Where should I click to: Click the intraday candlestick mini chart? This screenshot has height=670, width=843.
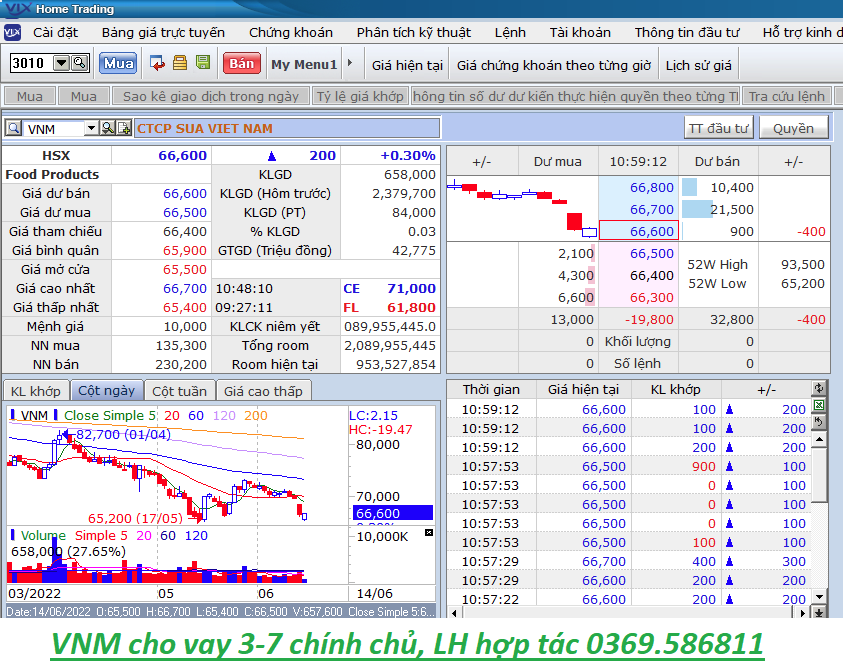(x=522, y=209)
